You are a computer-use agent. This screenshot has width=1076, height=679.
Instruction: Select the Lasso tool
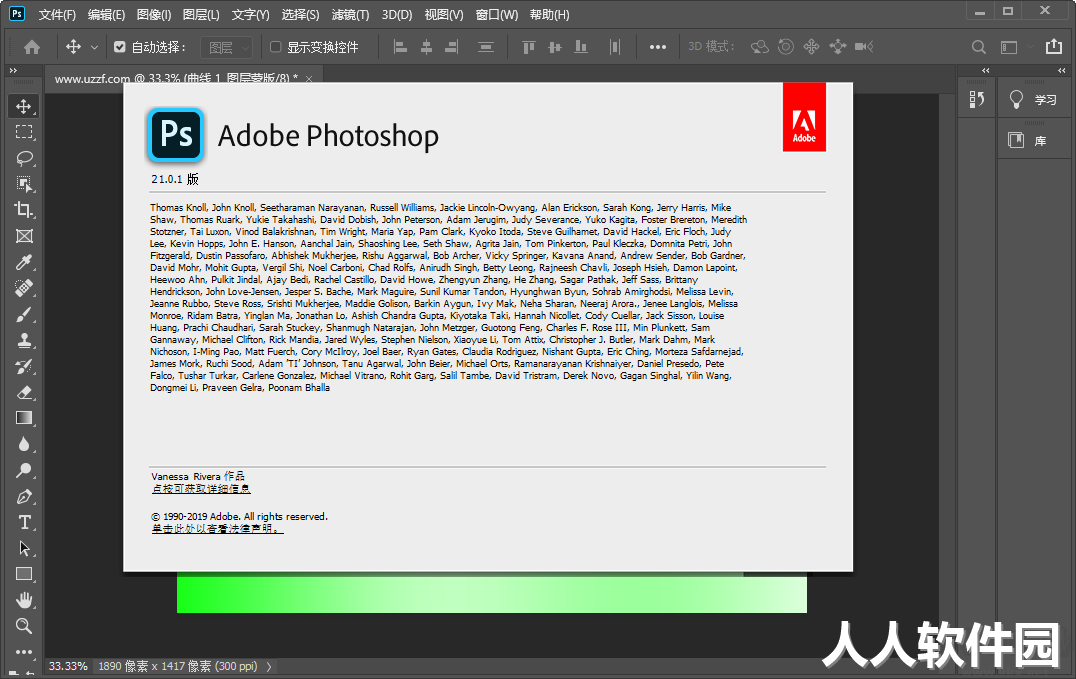click(24, 159)
